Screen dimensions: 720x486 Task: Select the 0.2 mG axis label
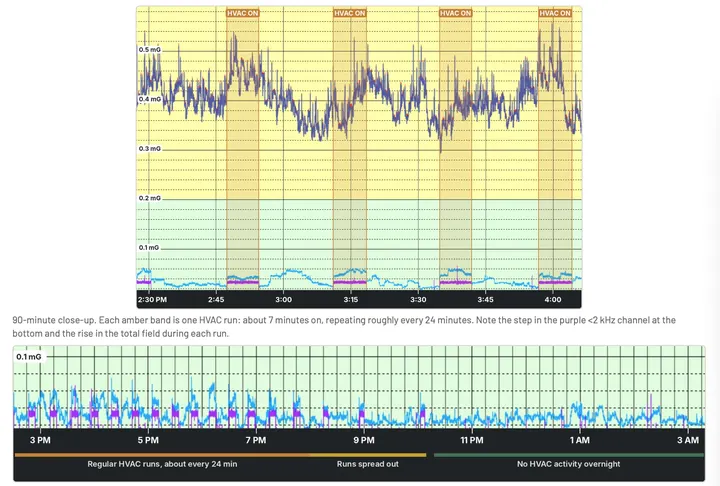[x=150, y=198]
